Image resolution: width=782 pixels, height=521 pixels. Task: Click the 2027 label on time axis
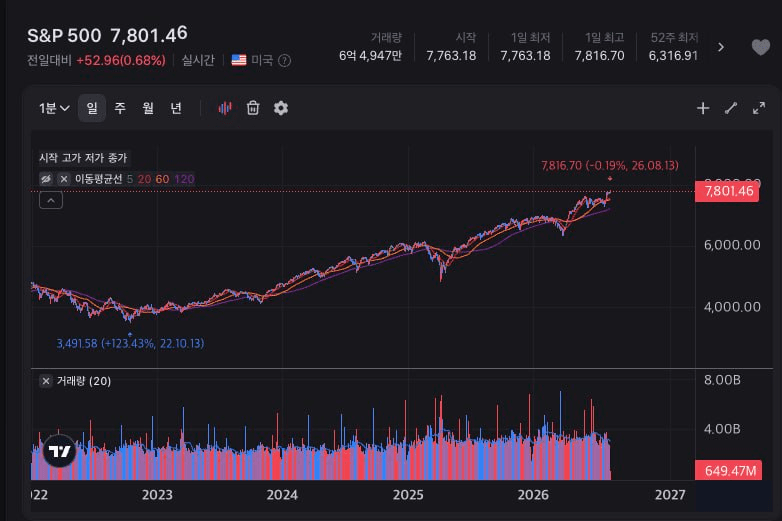click(x=670, y=495)
